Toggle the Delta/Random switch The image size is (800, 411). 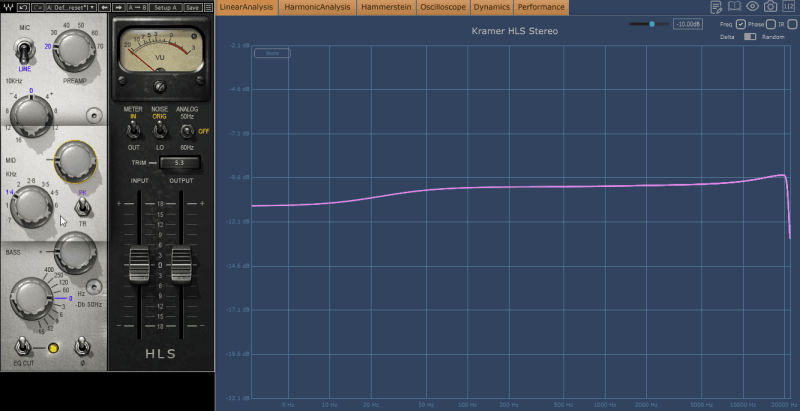coord(749,37)
